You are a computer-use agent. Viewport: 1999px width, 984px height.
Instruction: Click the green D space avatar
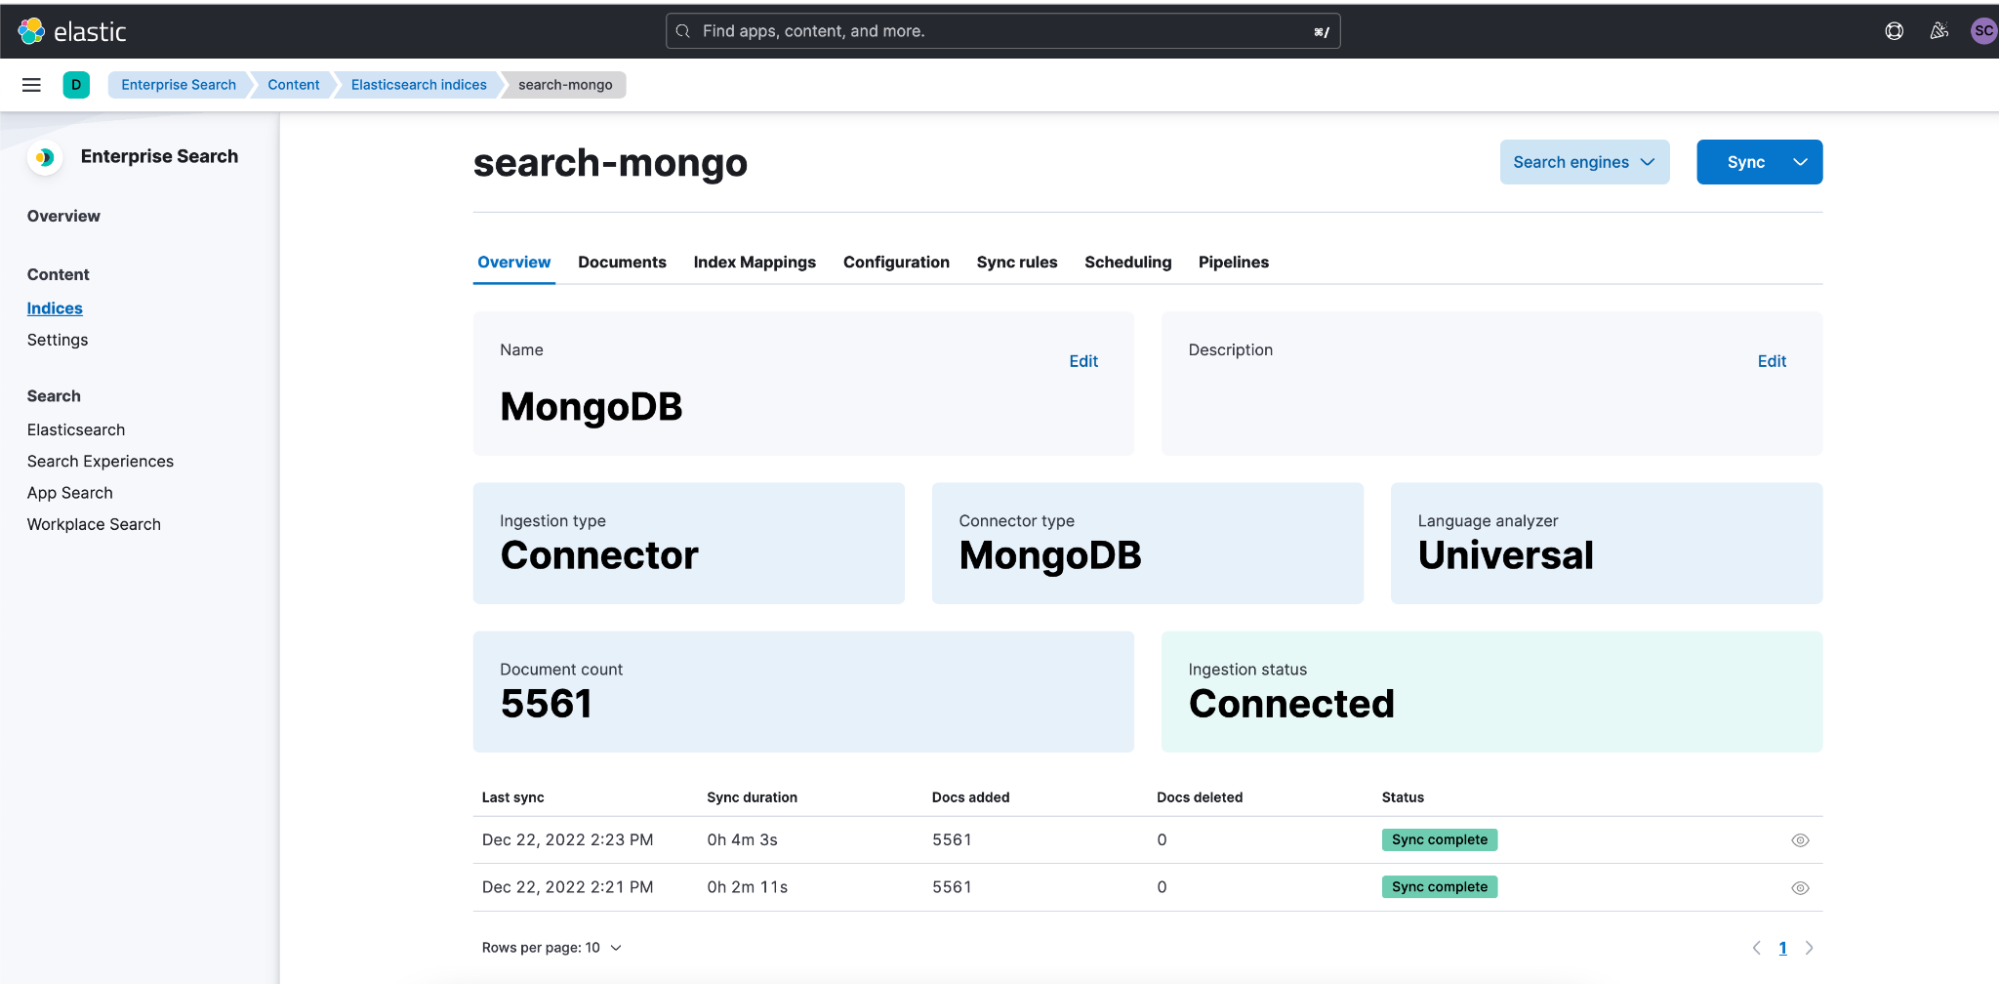pyautogui.click(x=76, y=85)
